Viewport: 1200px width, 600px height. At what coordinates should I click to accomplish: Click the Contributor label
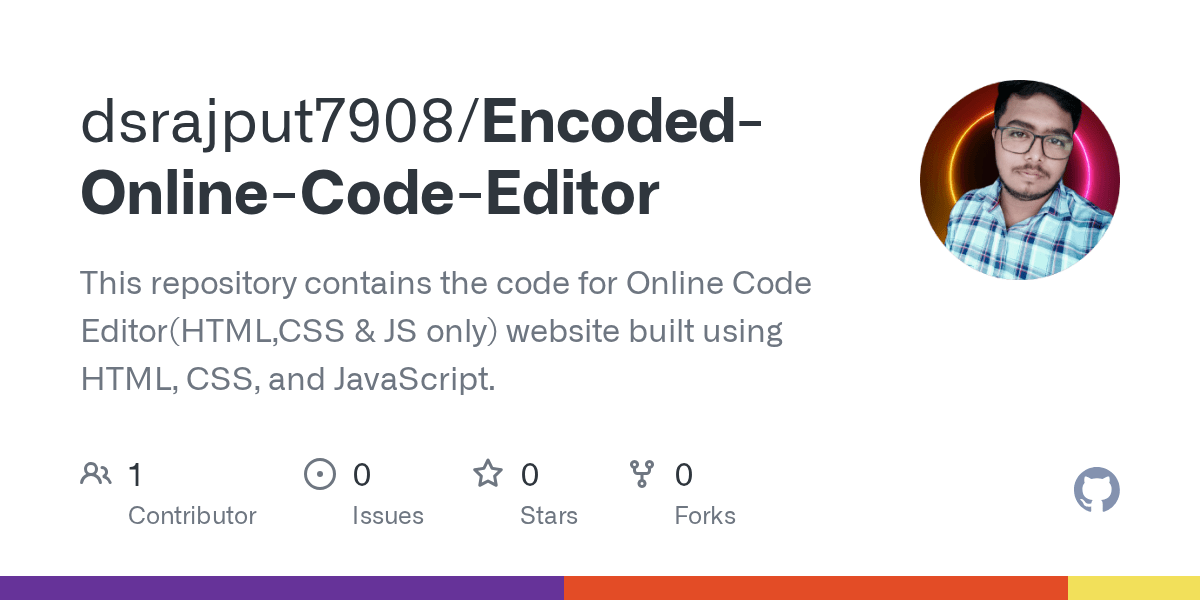click(x=192, y=516)
